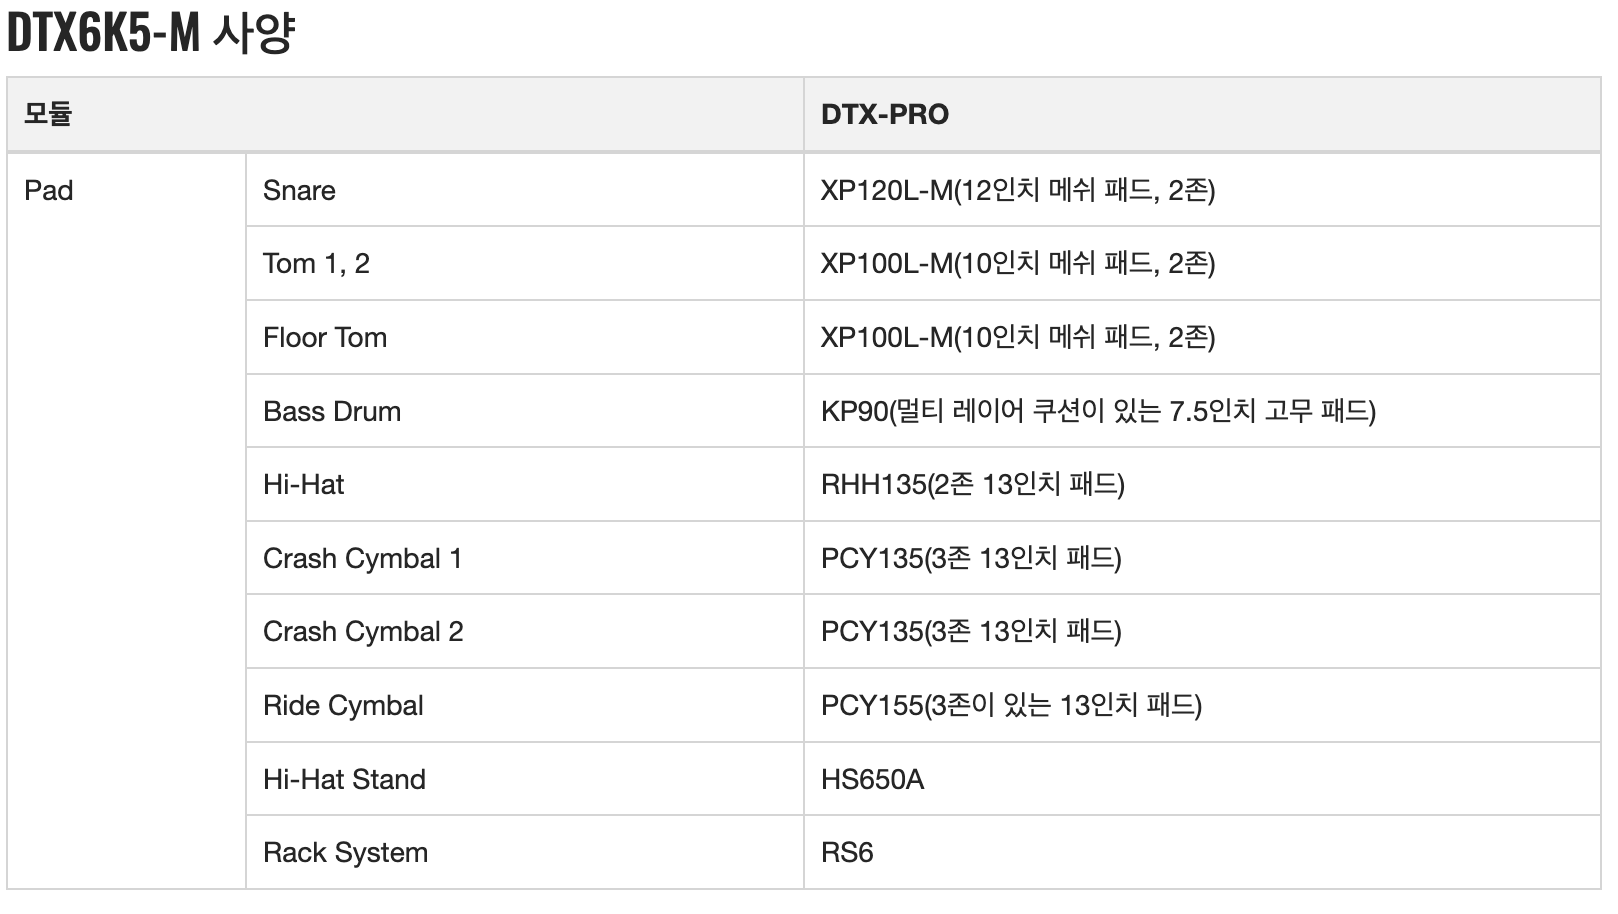
Task: Click the KP90 bass drum value
Action: point(1097,411)
